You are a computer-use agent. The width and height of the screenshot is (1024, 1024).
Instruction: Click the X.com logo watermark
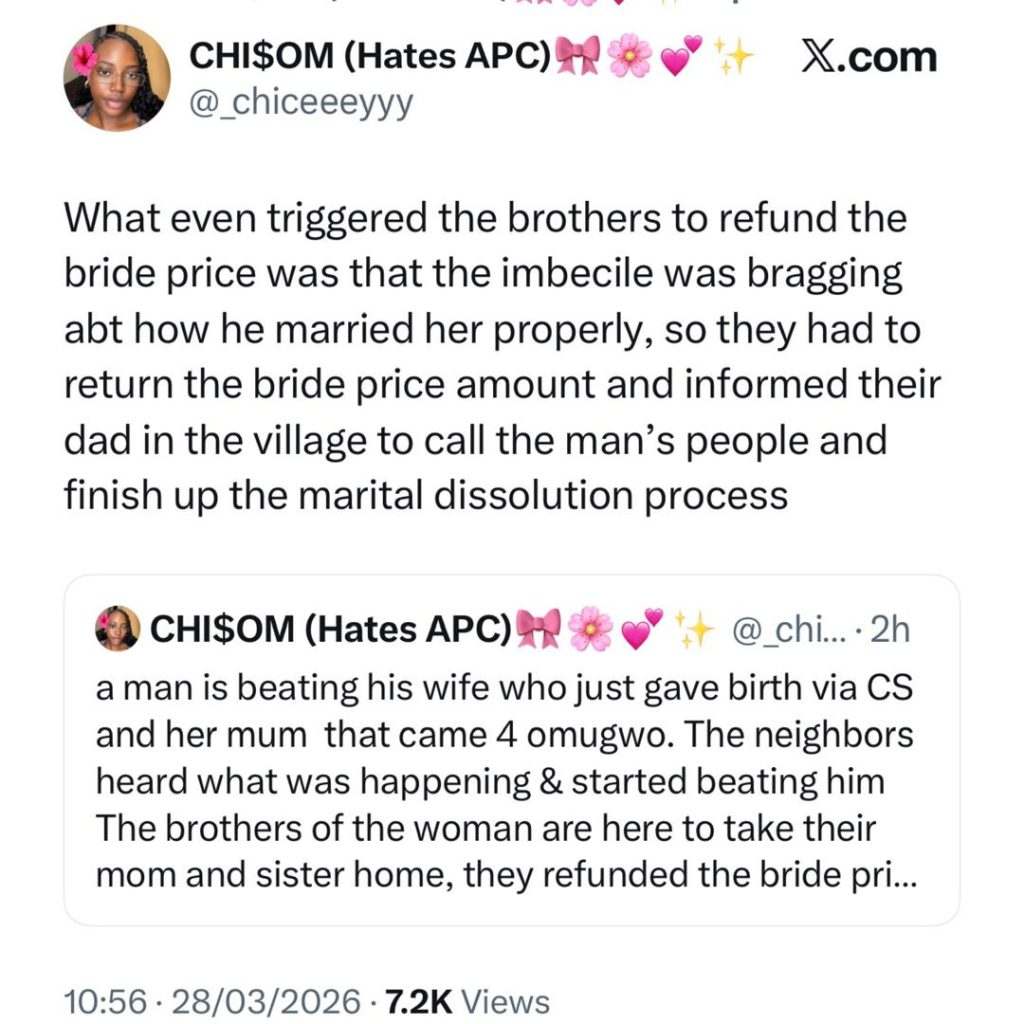click(x=868, y=57)
